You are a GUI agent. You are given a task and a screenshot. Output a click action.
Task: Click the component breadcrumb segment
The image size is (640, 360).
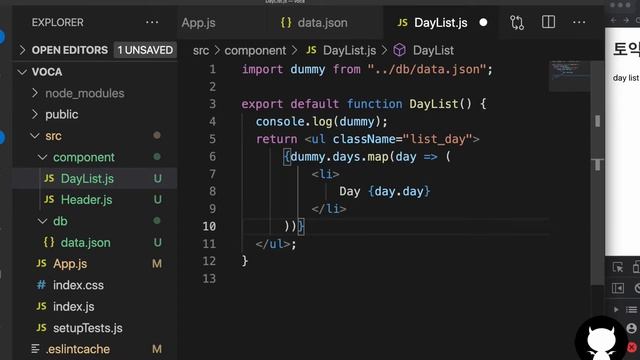255,51
